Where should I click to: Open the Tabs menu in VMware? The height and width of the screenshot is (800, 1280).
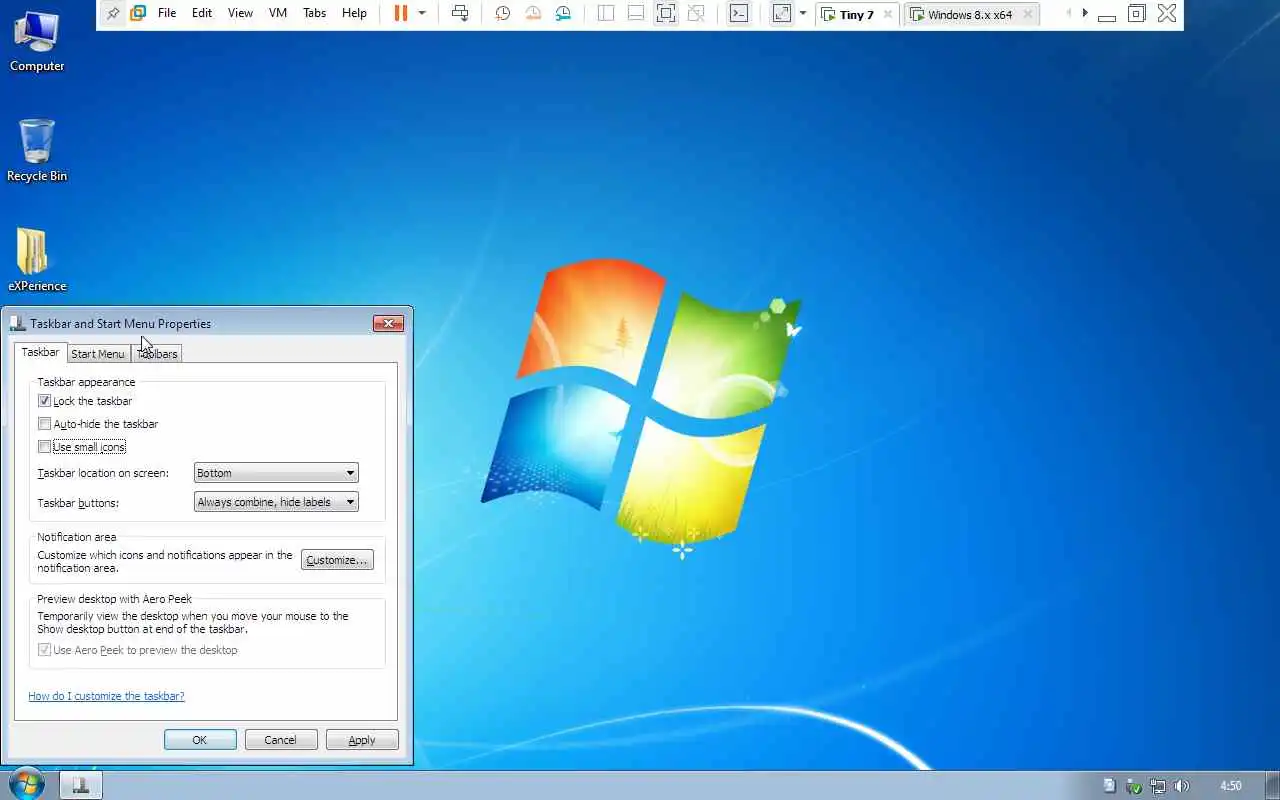[315, 13]
